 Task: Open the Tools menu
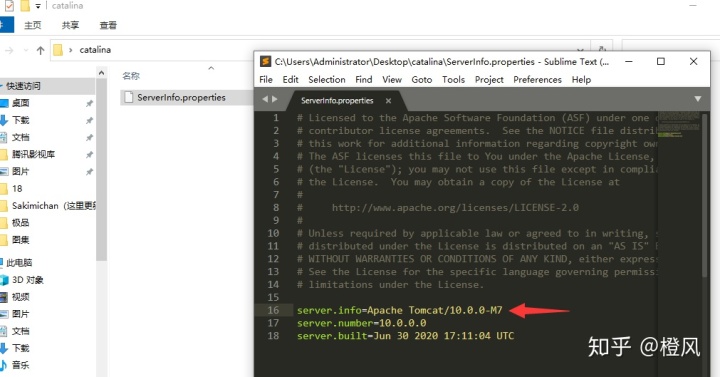pos(453,79)
